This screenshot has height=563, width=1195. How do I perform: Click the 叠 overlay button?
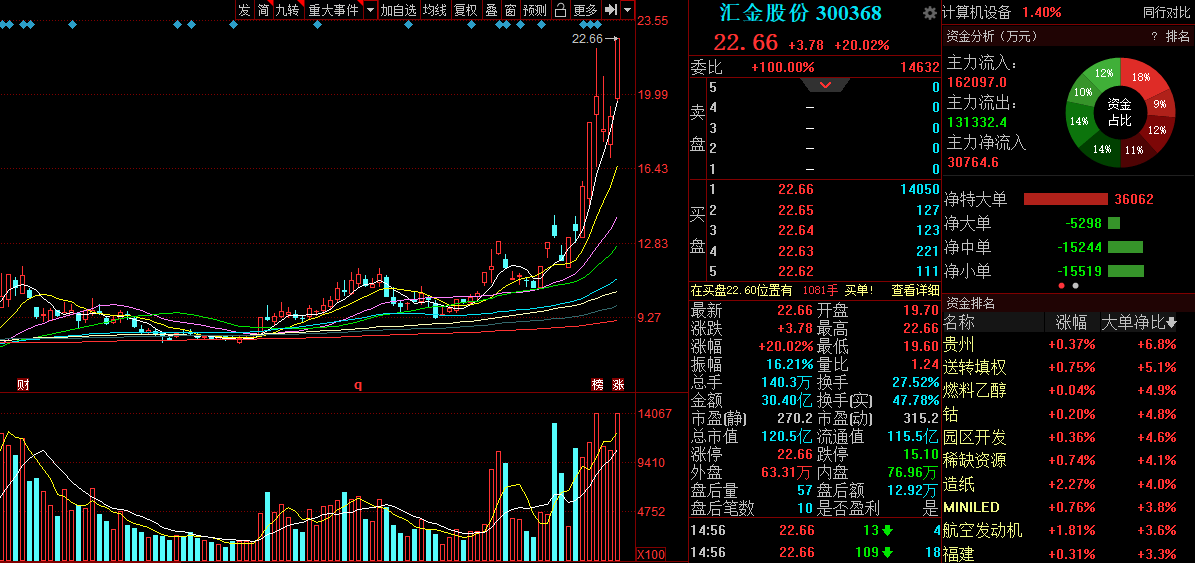pos(492,10)
